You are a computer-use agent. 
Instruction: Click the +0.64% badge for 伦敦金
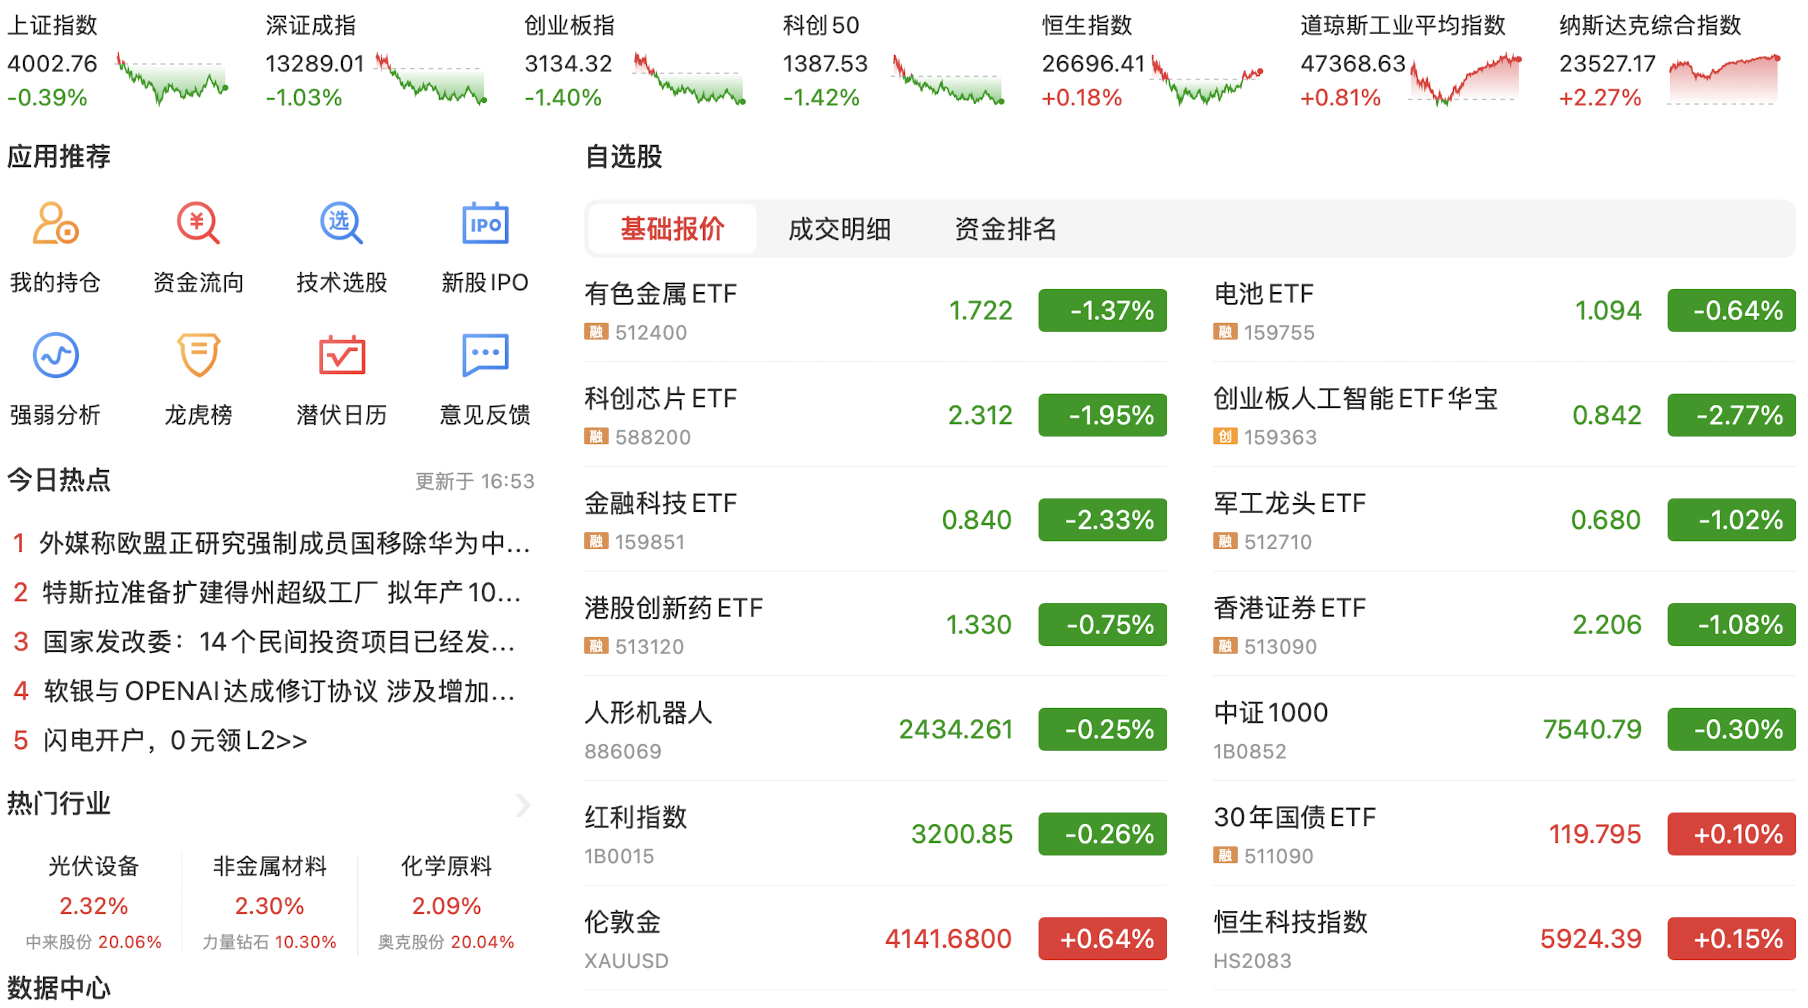(x=1102, y=939)
